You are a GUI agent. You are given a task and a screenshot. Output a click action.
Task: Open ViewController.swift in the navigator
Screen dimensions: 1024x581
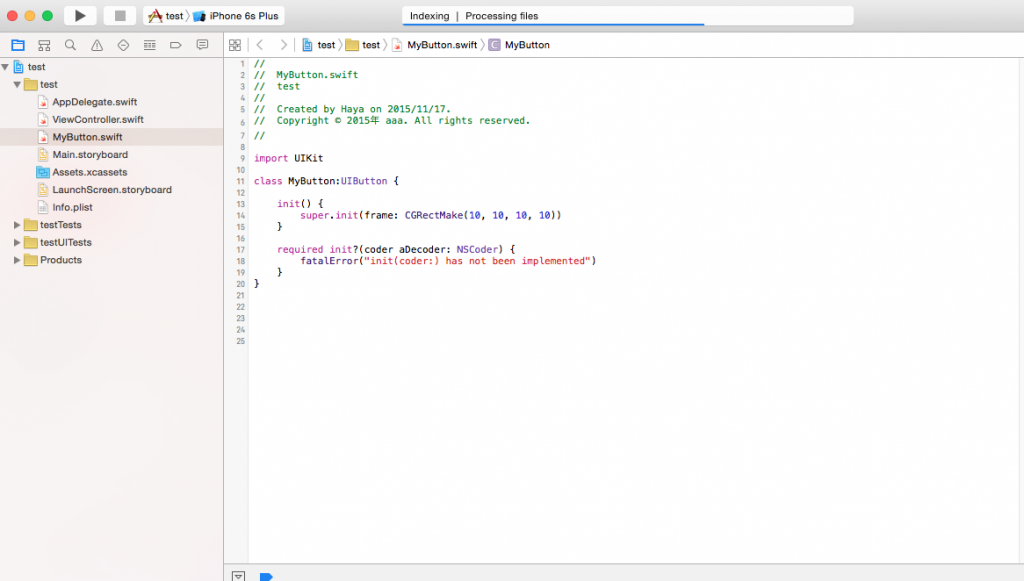[97, 120]
